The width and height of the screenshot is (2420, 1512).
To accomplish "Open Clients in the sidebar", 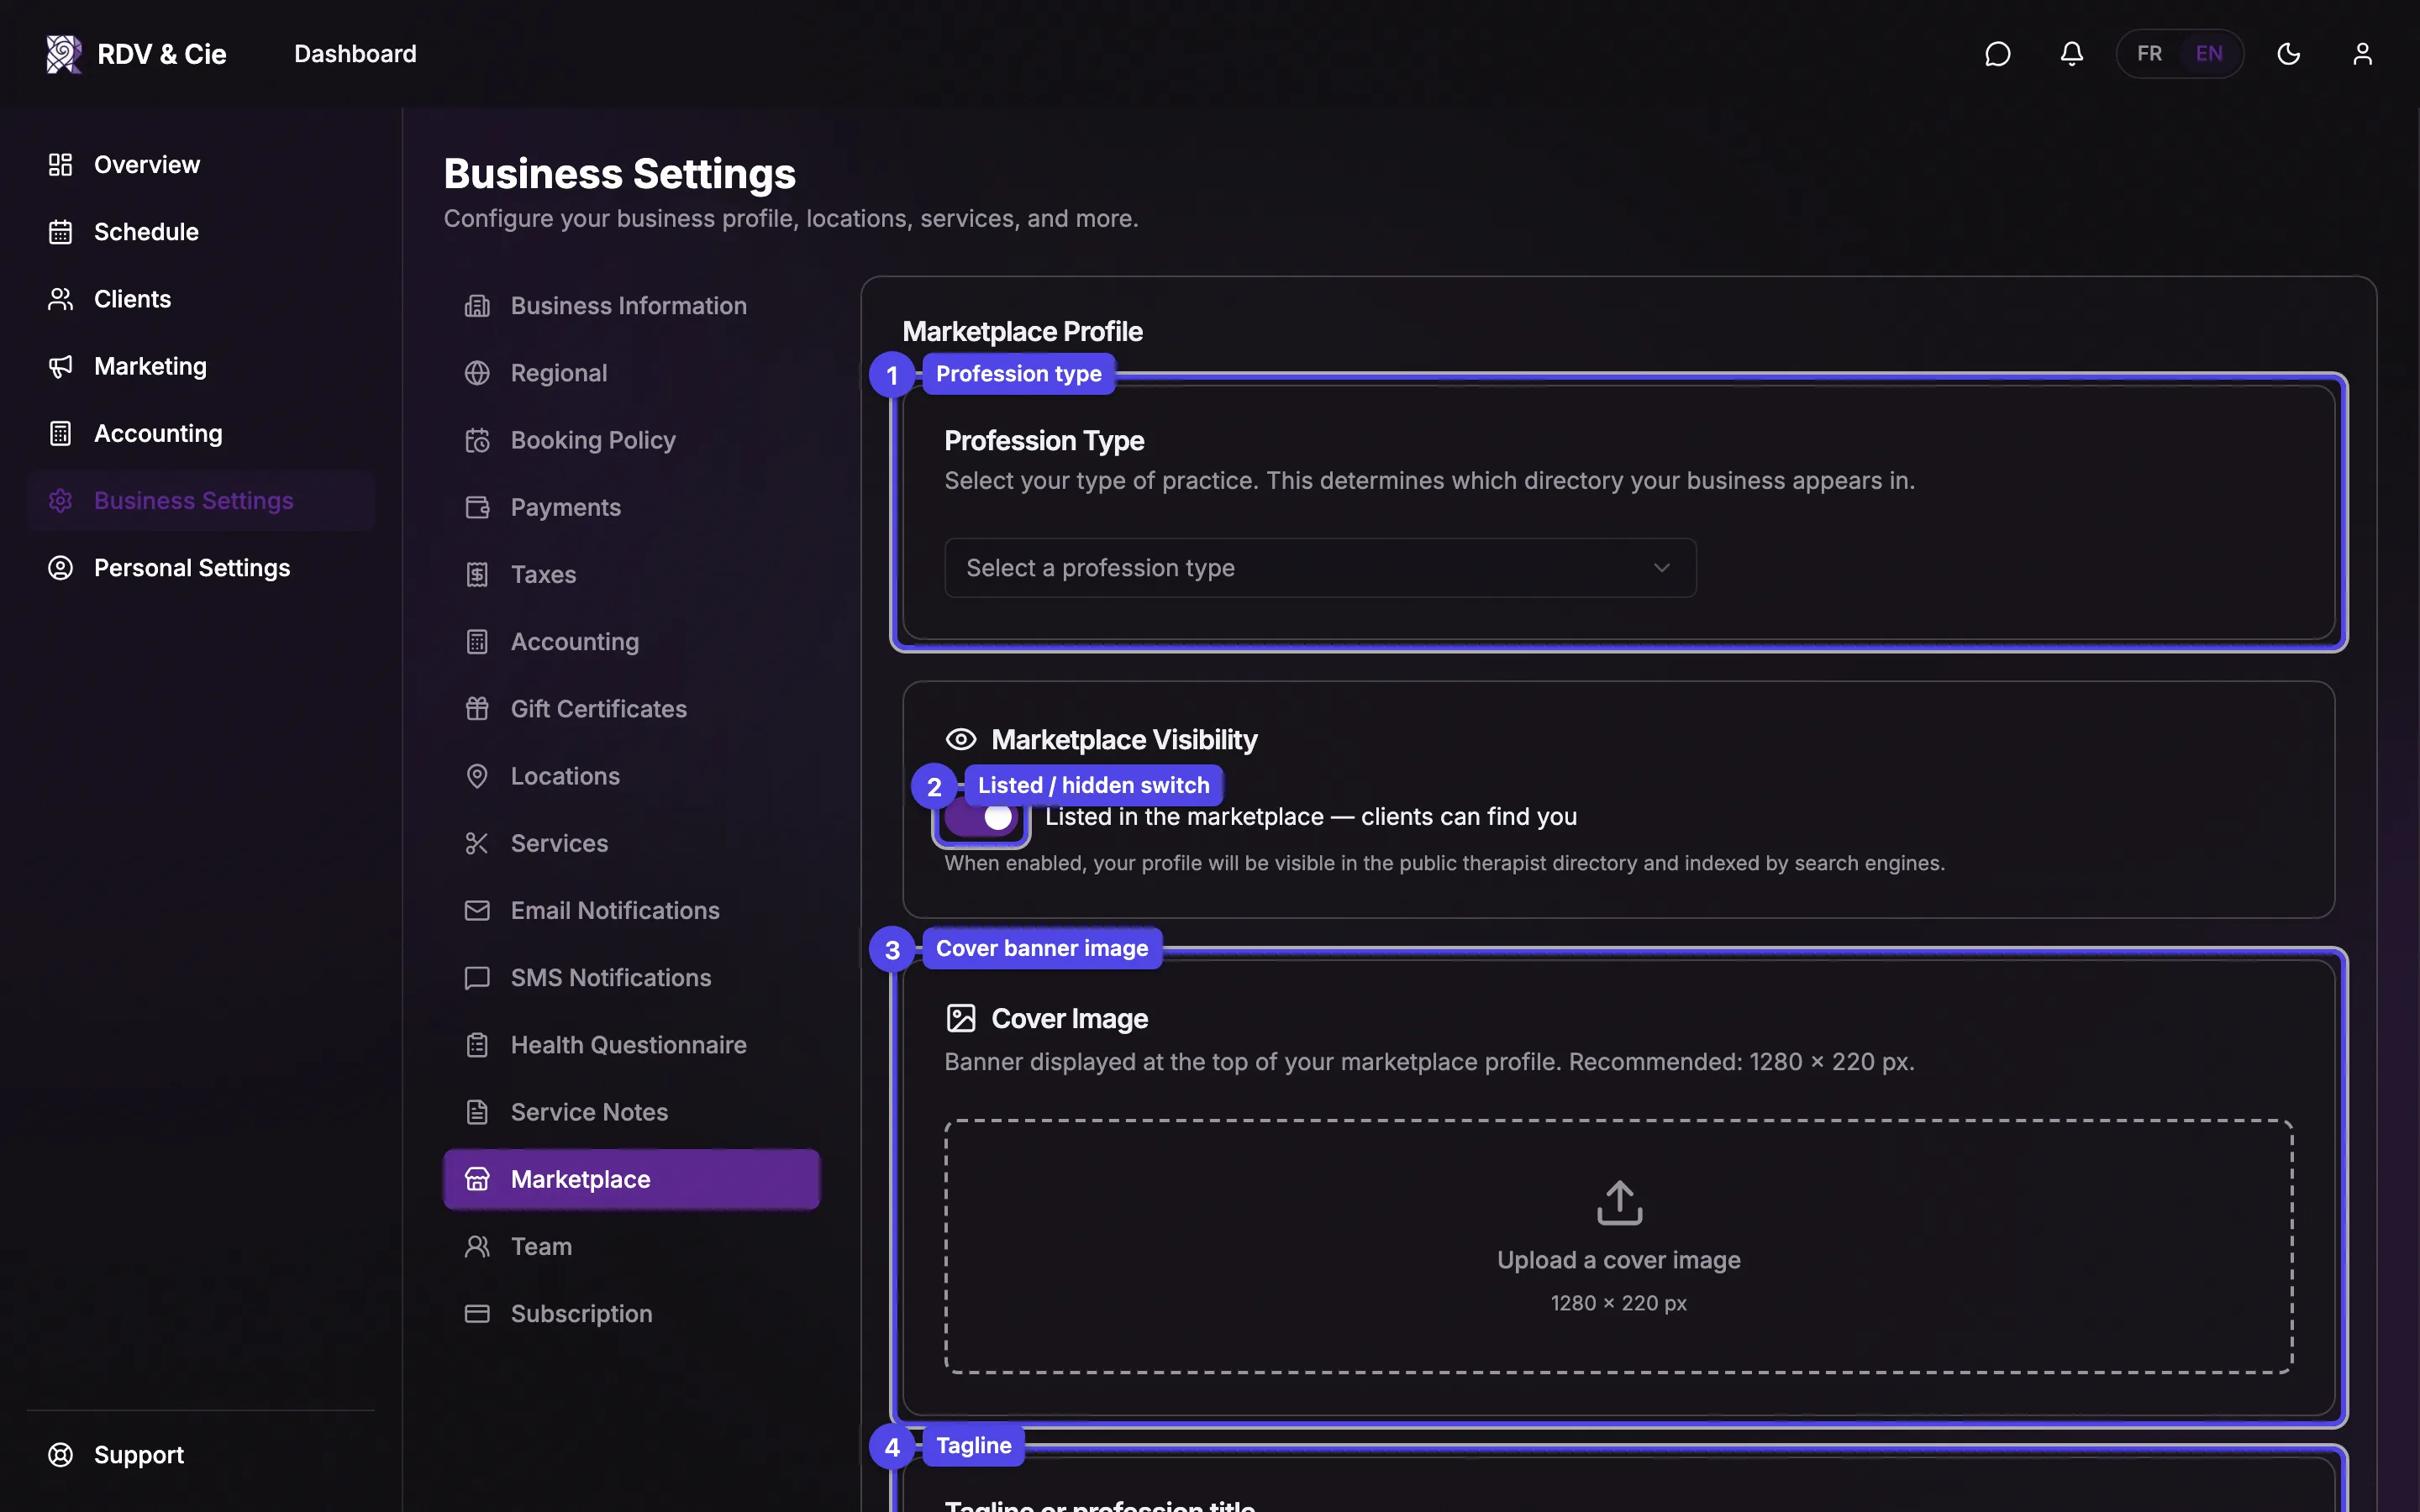I will click(x=200, y=299).
